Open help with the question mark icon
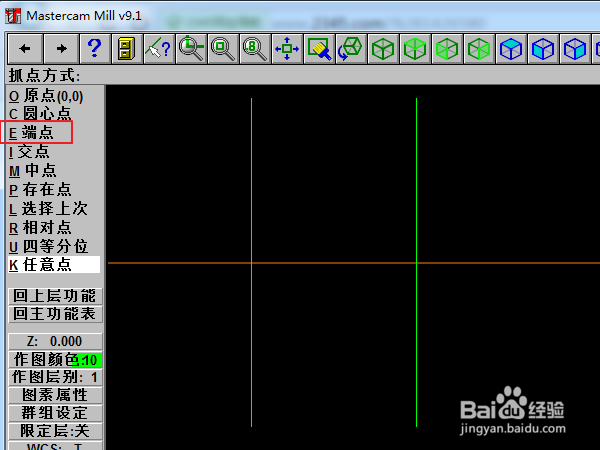The width and height of the screenshot is (600, 450). click(95, 49)
